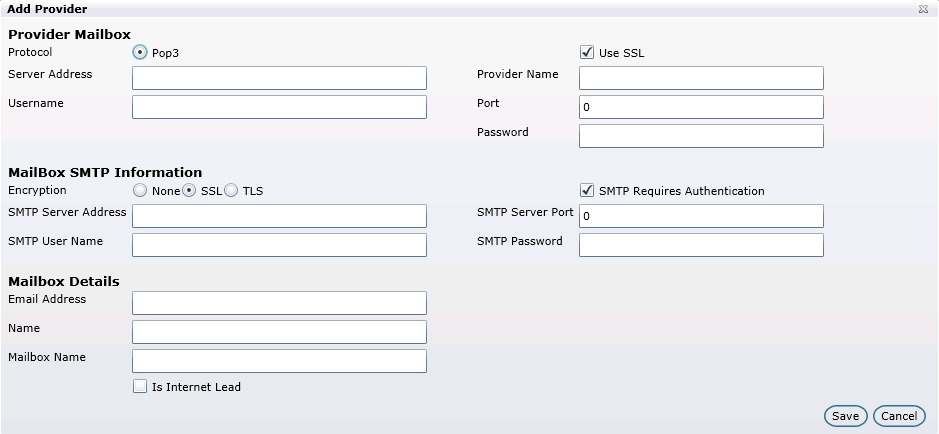The image size is (939, 434).
Task: Focus the Provider Name text box
Action: coord(701,78)
